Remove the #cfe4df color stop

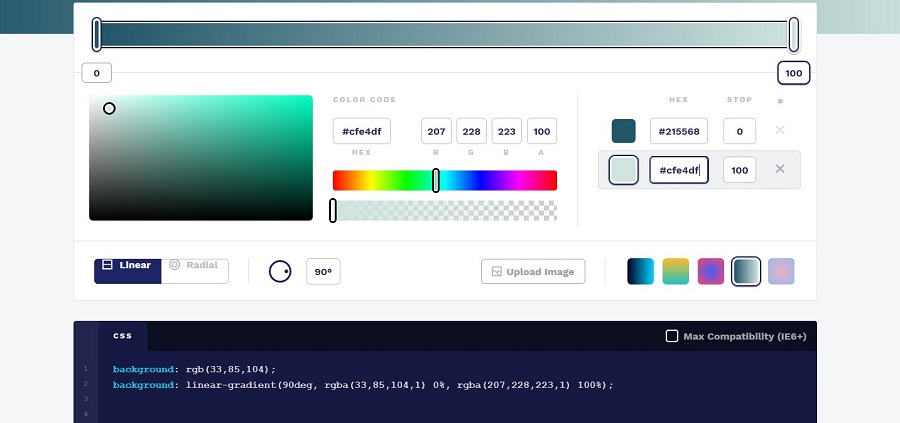(x=780, y=169)
